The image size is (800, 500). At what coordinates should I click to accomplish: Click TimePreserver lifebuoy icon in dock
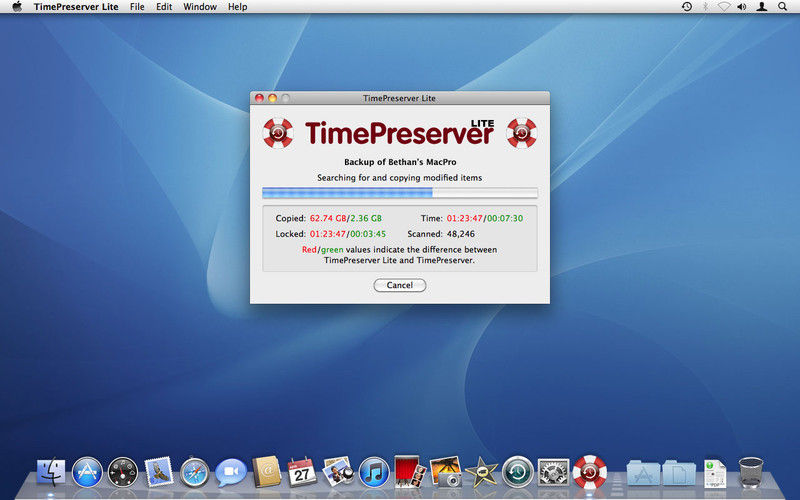(590, 471)
